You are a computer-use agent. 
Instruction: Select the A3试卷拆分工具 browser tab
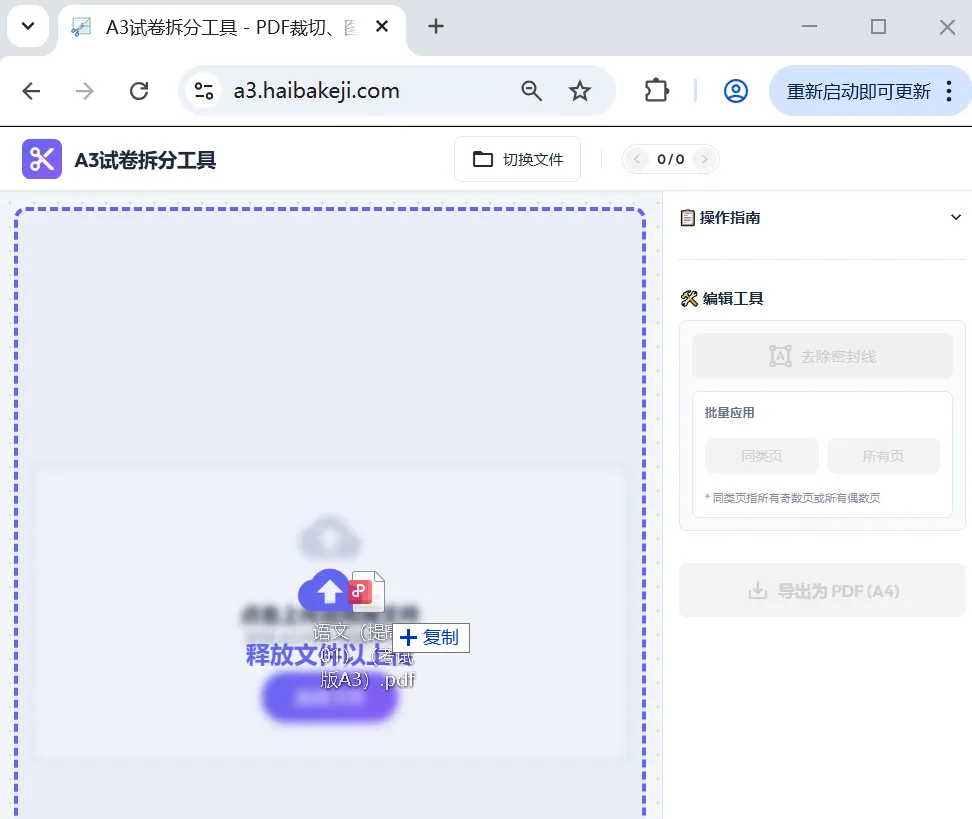click(232, 27)
